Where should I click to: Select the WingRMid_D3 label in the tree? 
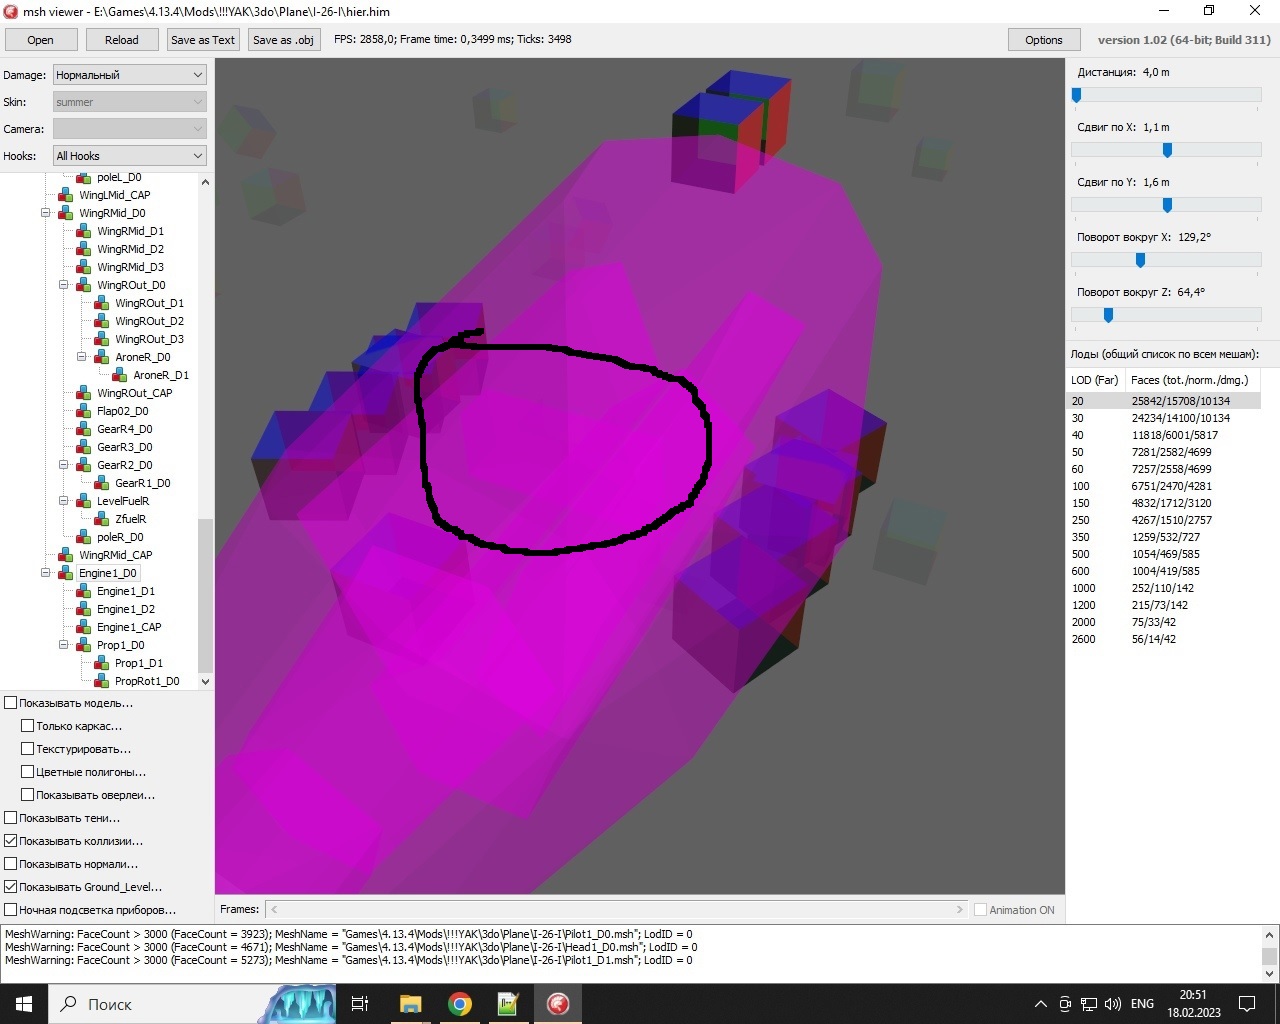coord(130,267)
